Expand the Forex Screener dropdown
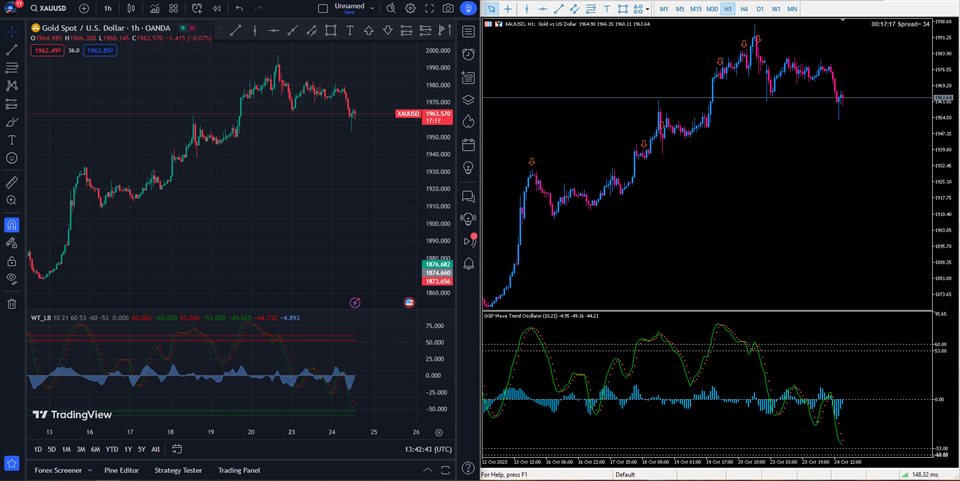 tap(88, 470)
